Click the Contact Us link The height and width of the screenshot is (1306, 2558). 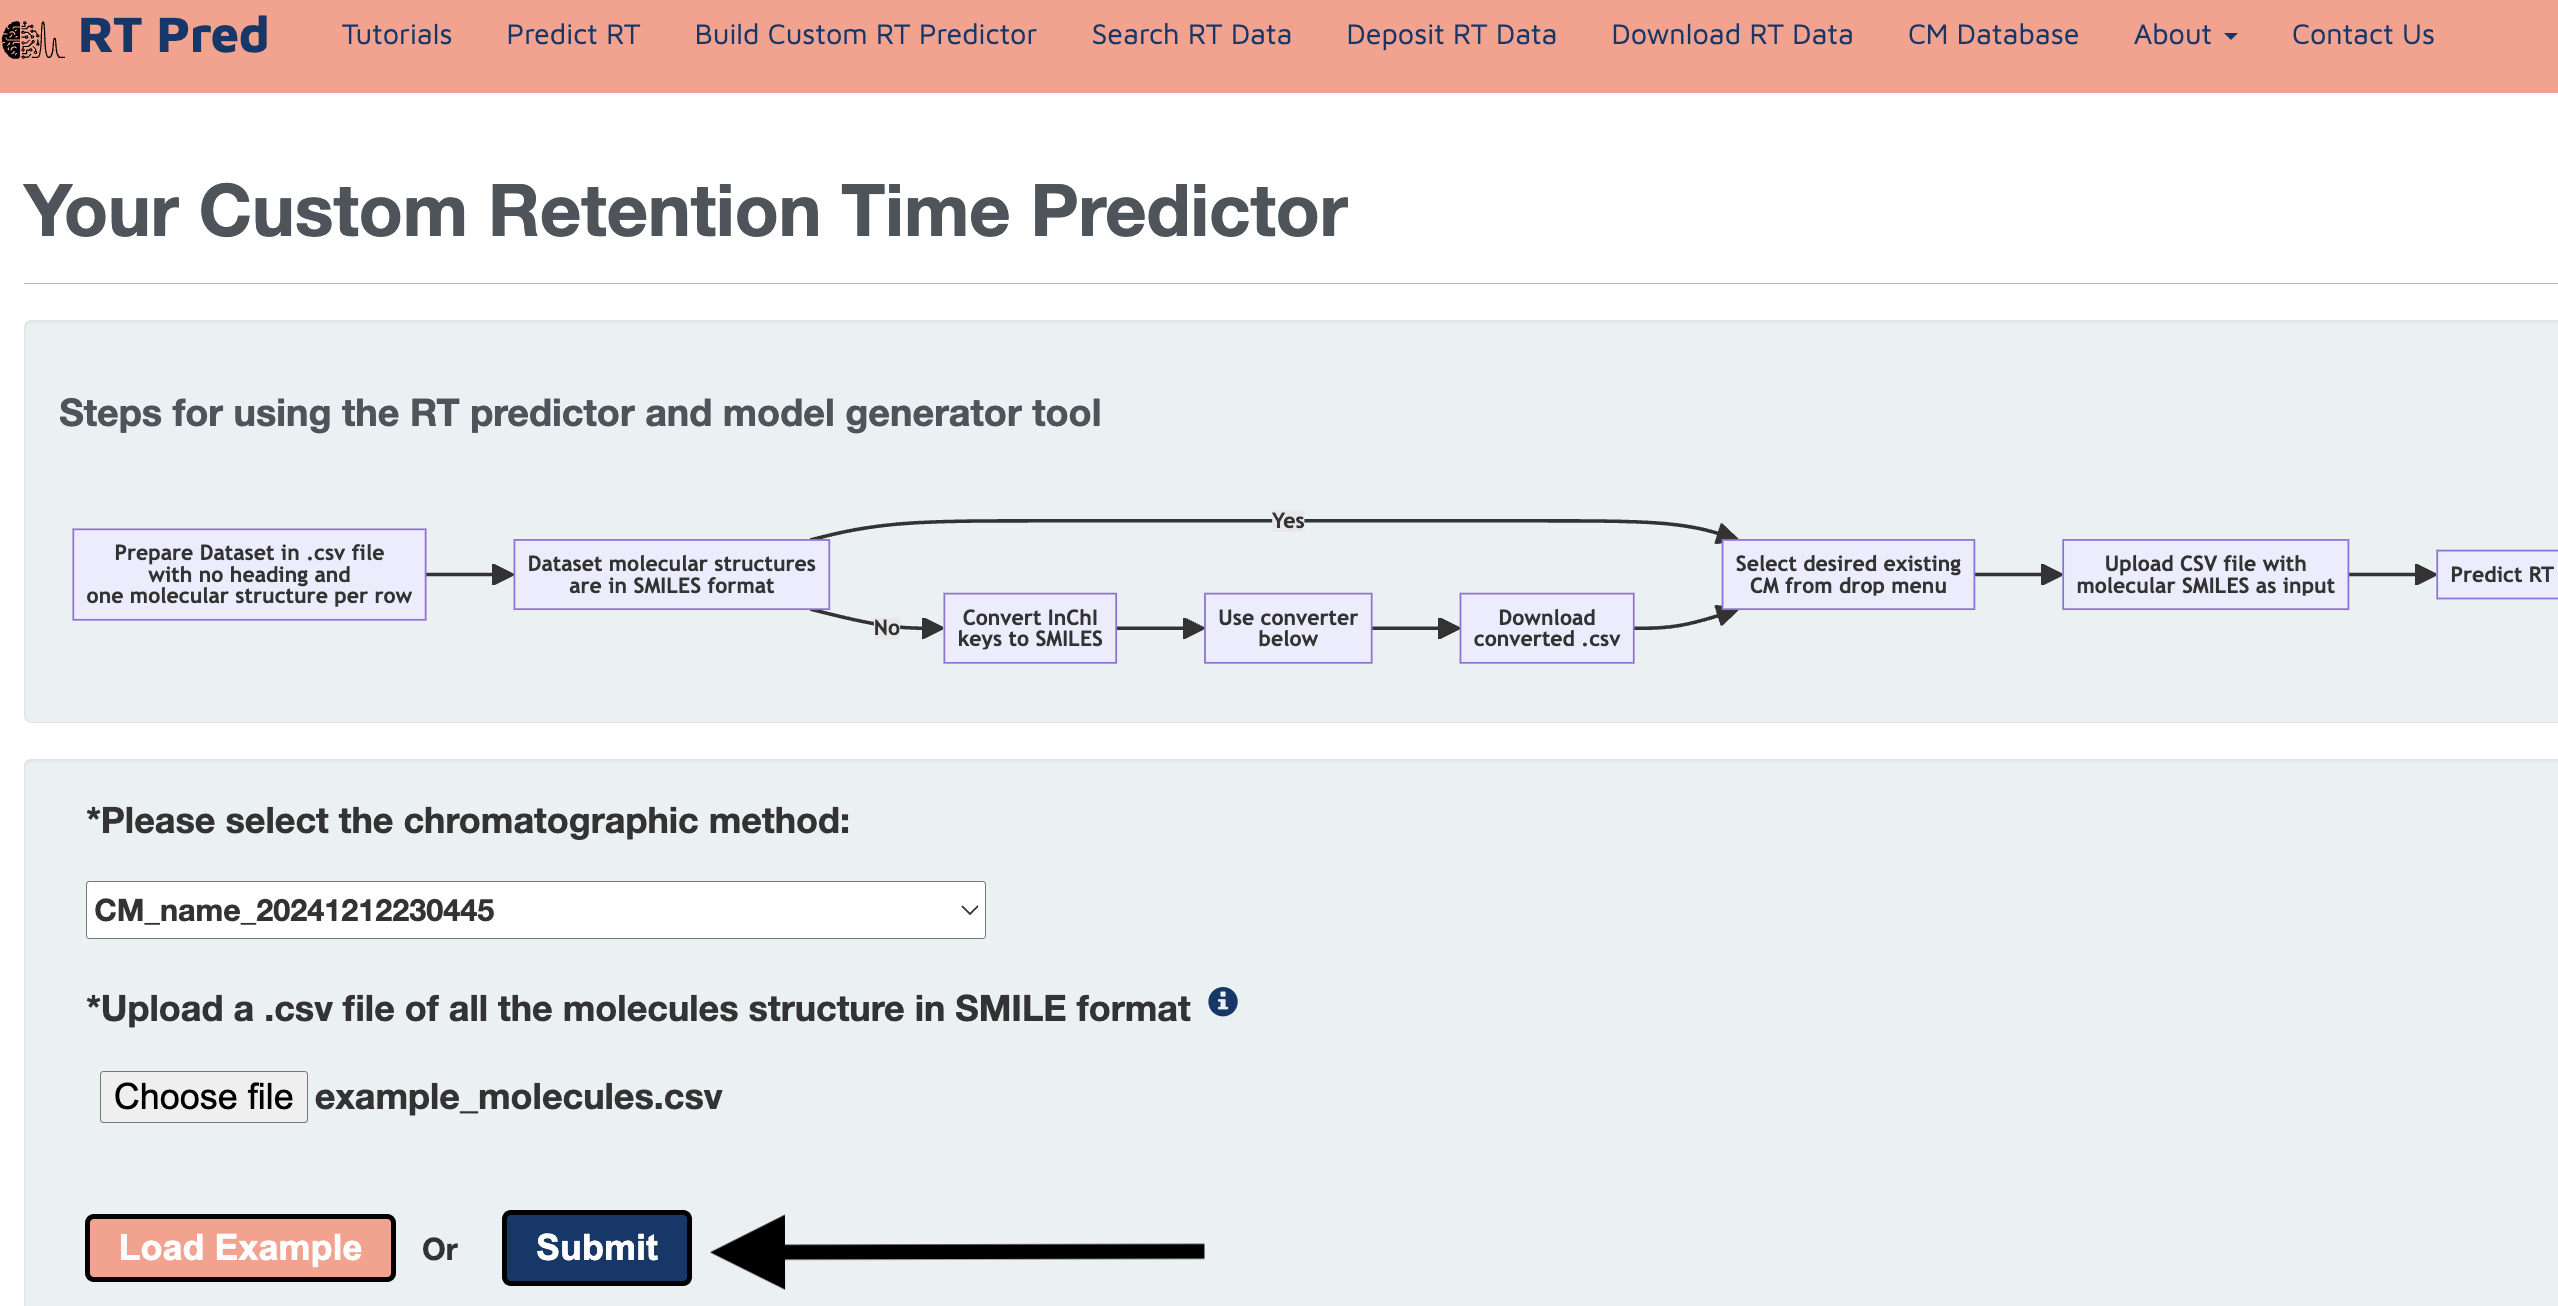2362,35
